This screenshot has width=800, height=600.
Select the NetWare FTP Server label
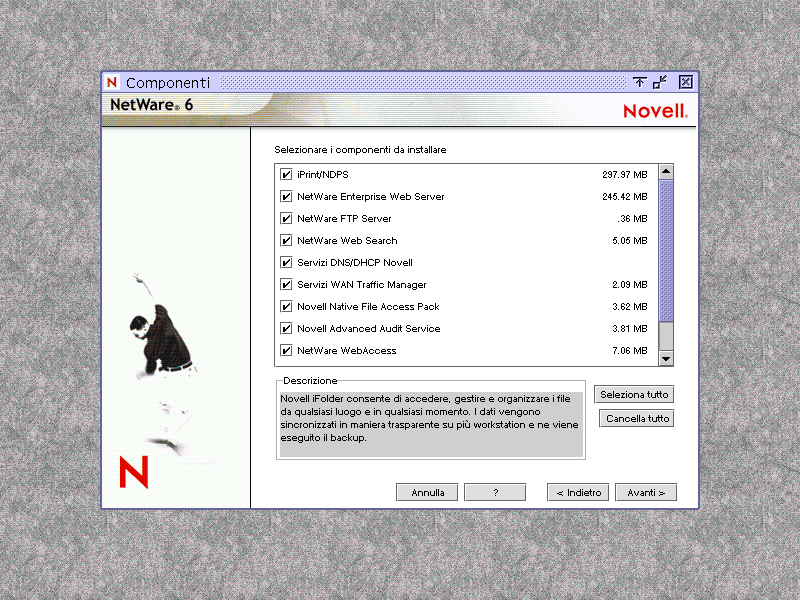344,218
